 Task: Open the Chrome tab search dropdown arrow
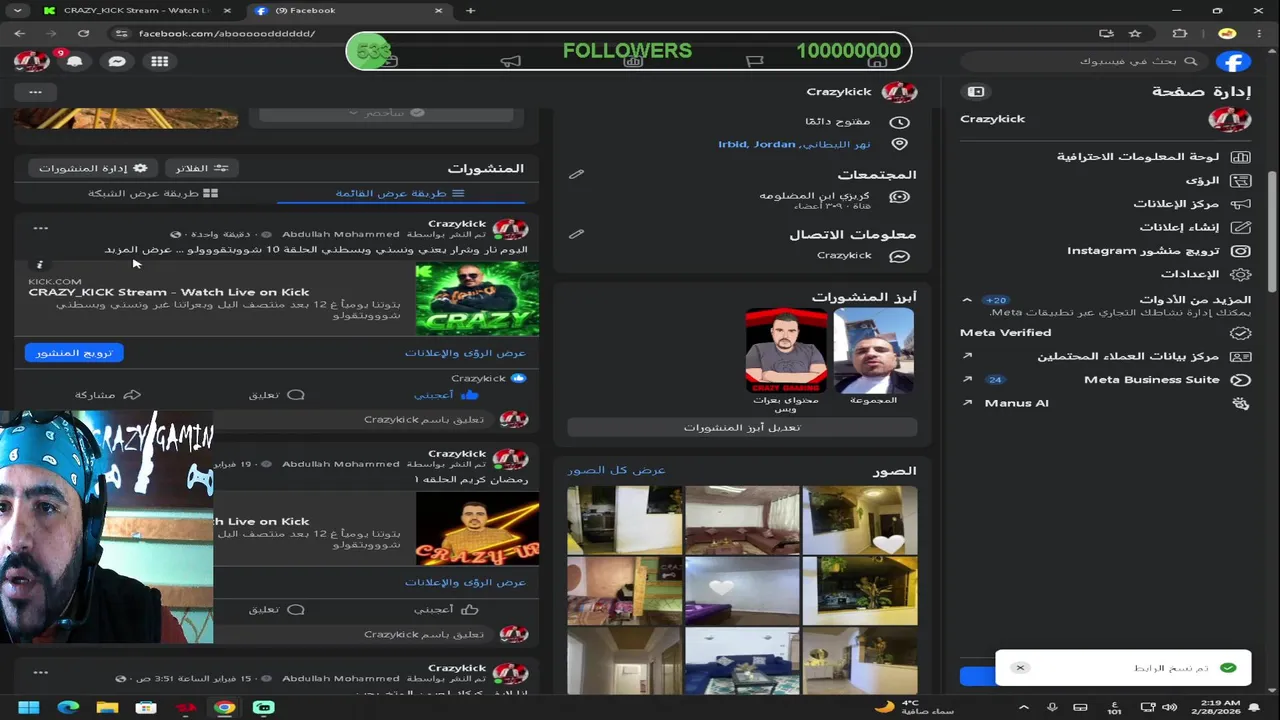pos(17,10)
